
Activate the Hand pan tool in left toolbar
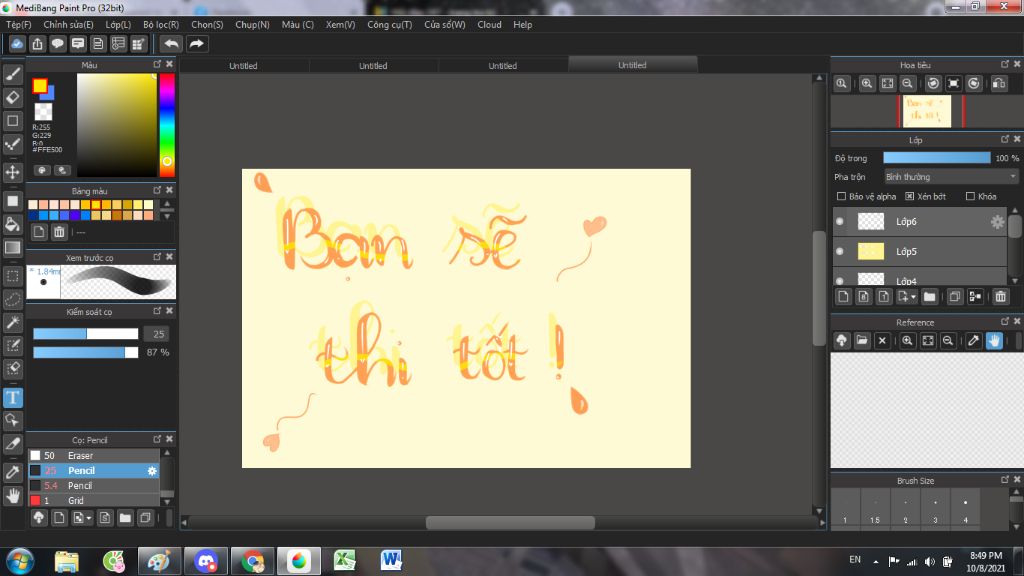click(12, 496)
